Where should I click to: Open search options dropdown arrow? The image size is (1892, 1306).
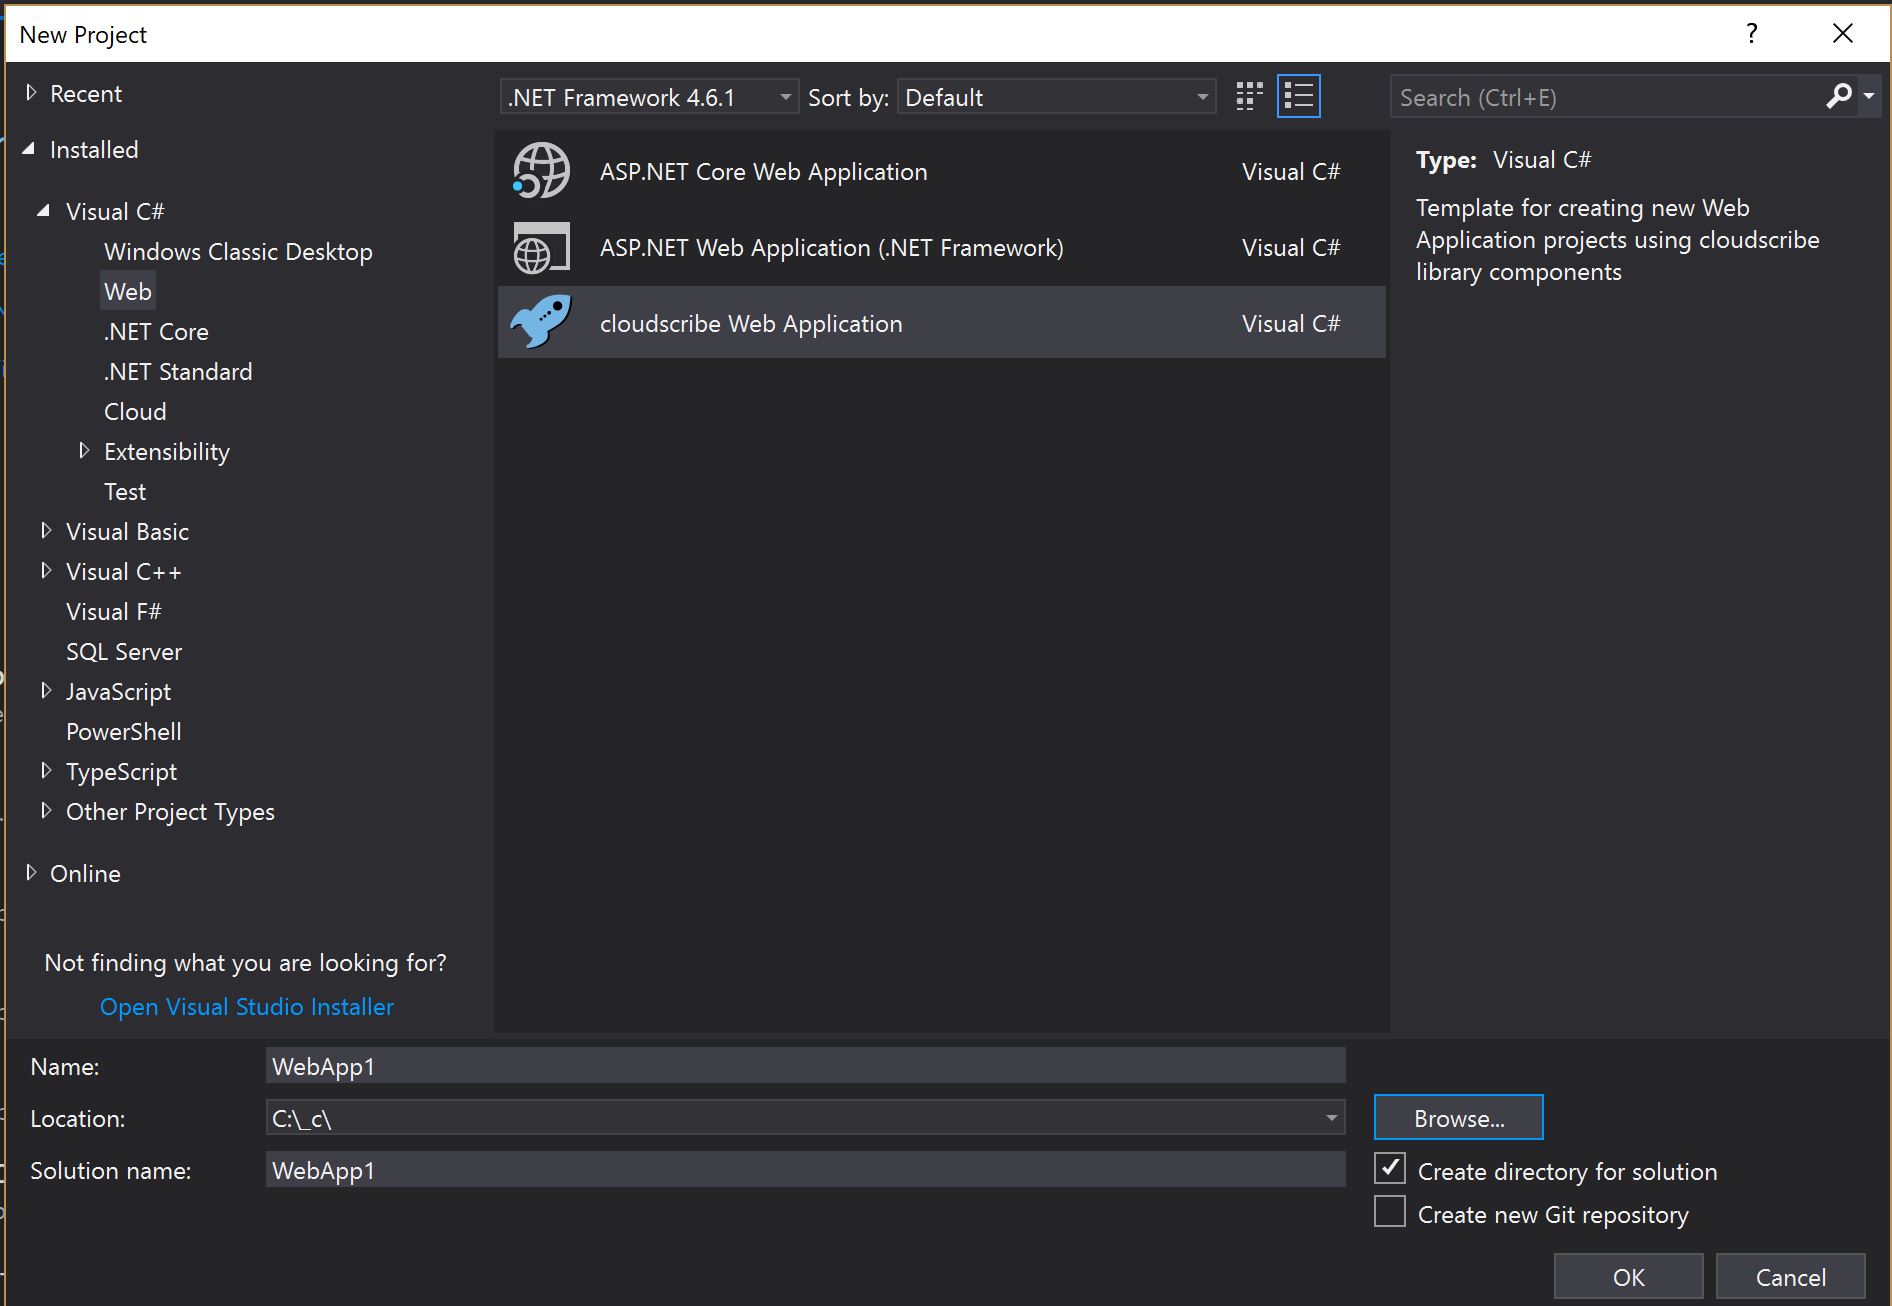[1868, 97]
